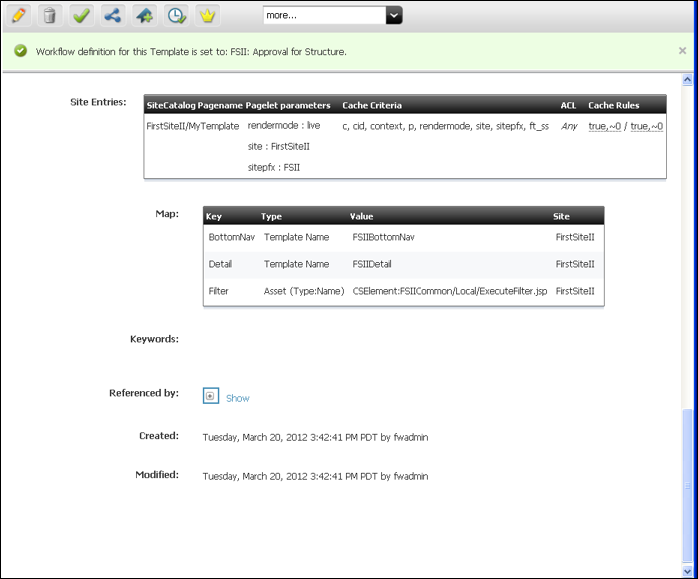Image resolution: width=698 pixels, height=579 pixels.
Task: Click the tree with plus icon
Action: click(145, 16)
